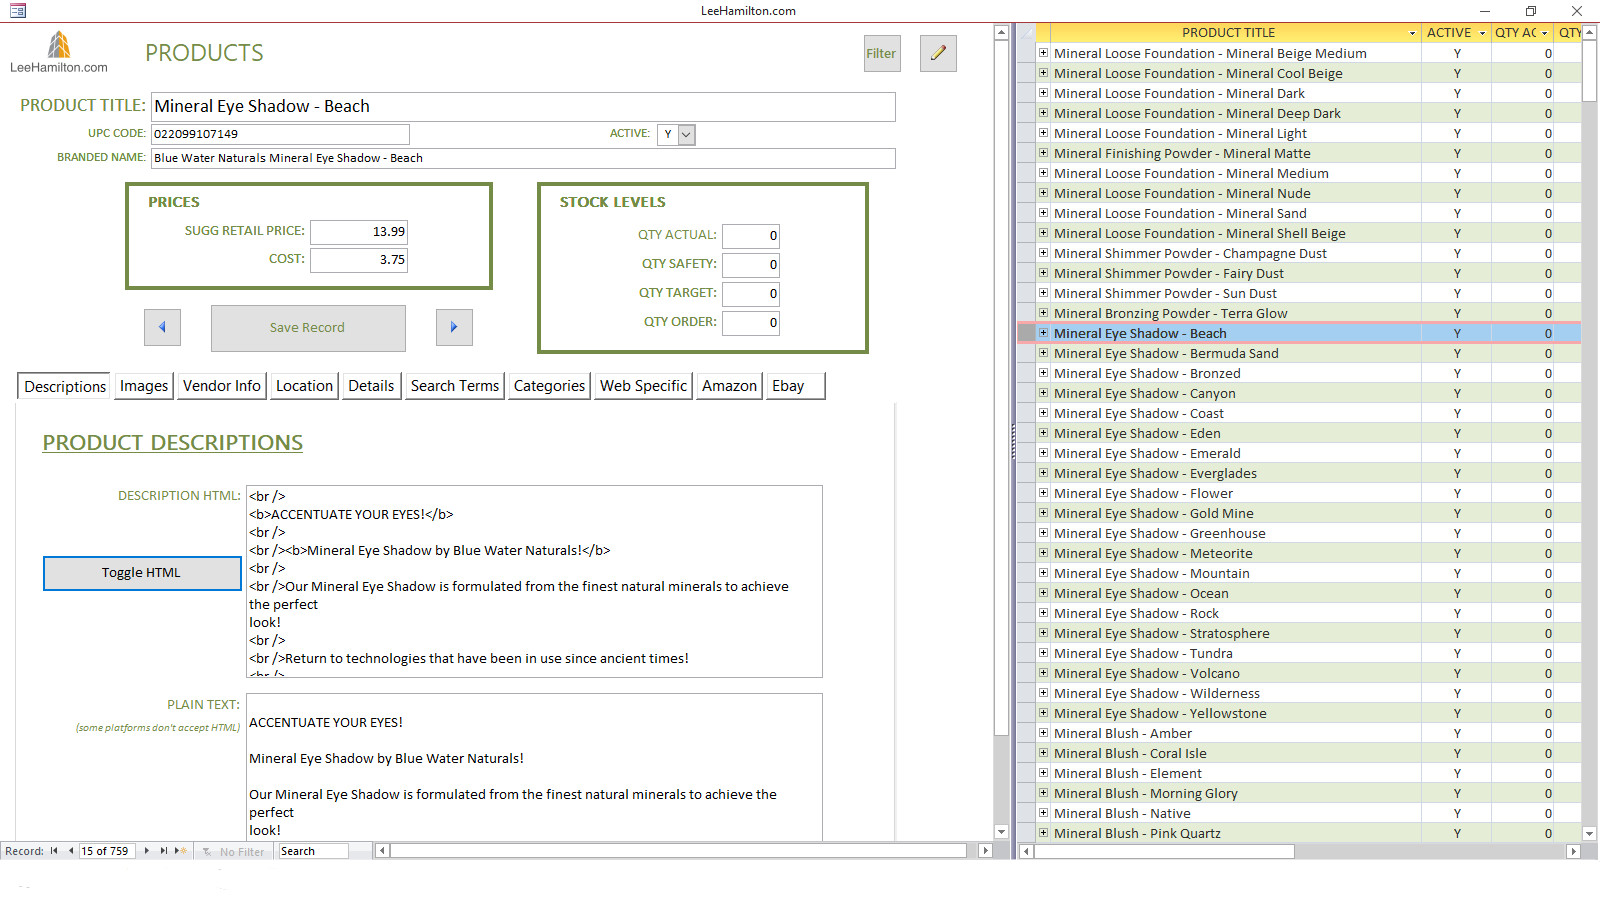Go to previous record in record navigator
This screenshot has width=1600, height=900.
[70, 851]
